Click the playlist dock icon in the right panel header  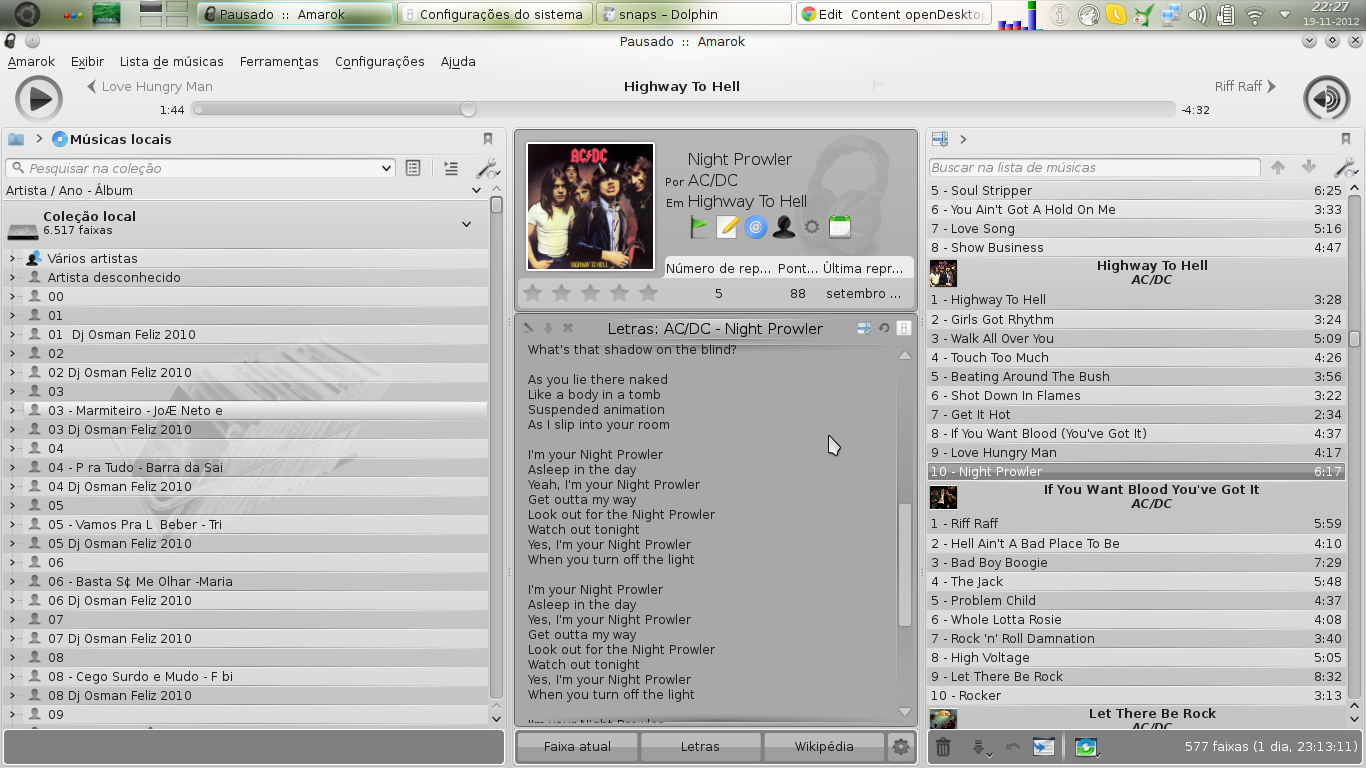(940, 139)
